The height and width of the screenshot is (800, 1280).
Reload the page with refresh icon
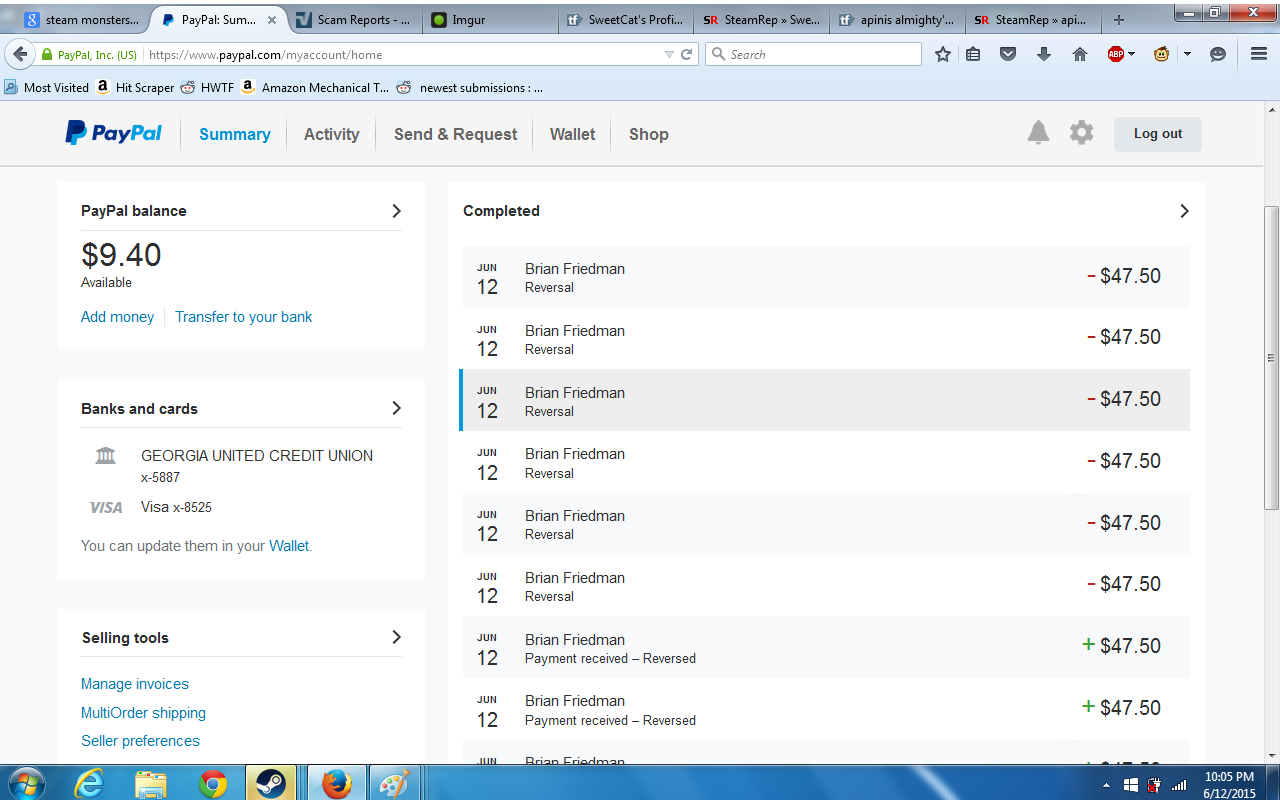click(687, 55)
